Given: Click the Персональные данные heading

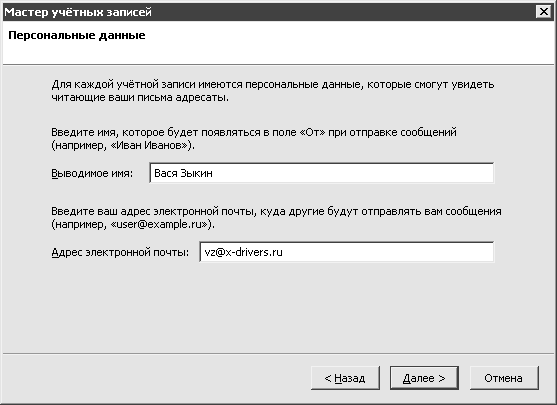Looking at the screenshot, I should pyautogui.click(x=77, y=35).
